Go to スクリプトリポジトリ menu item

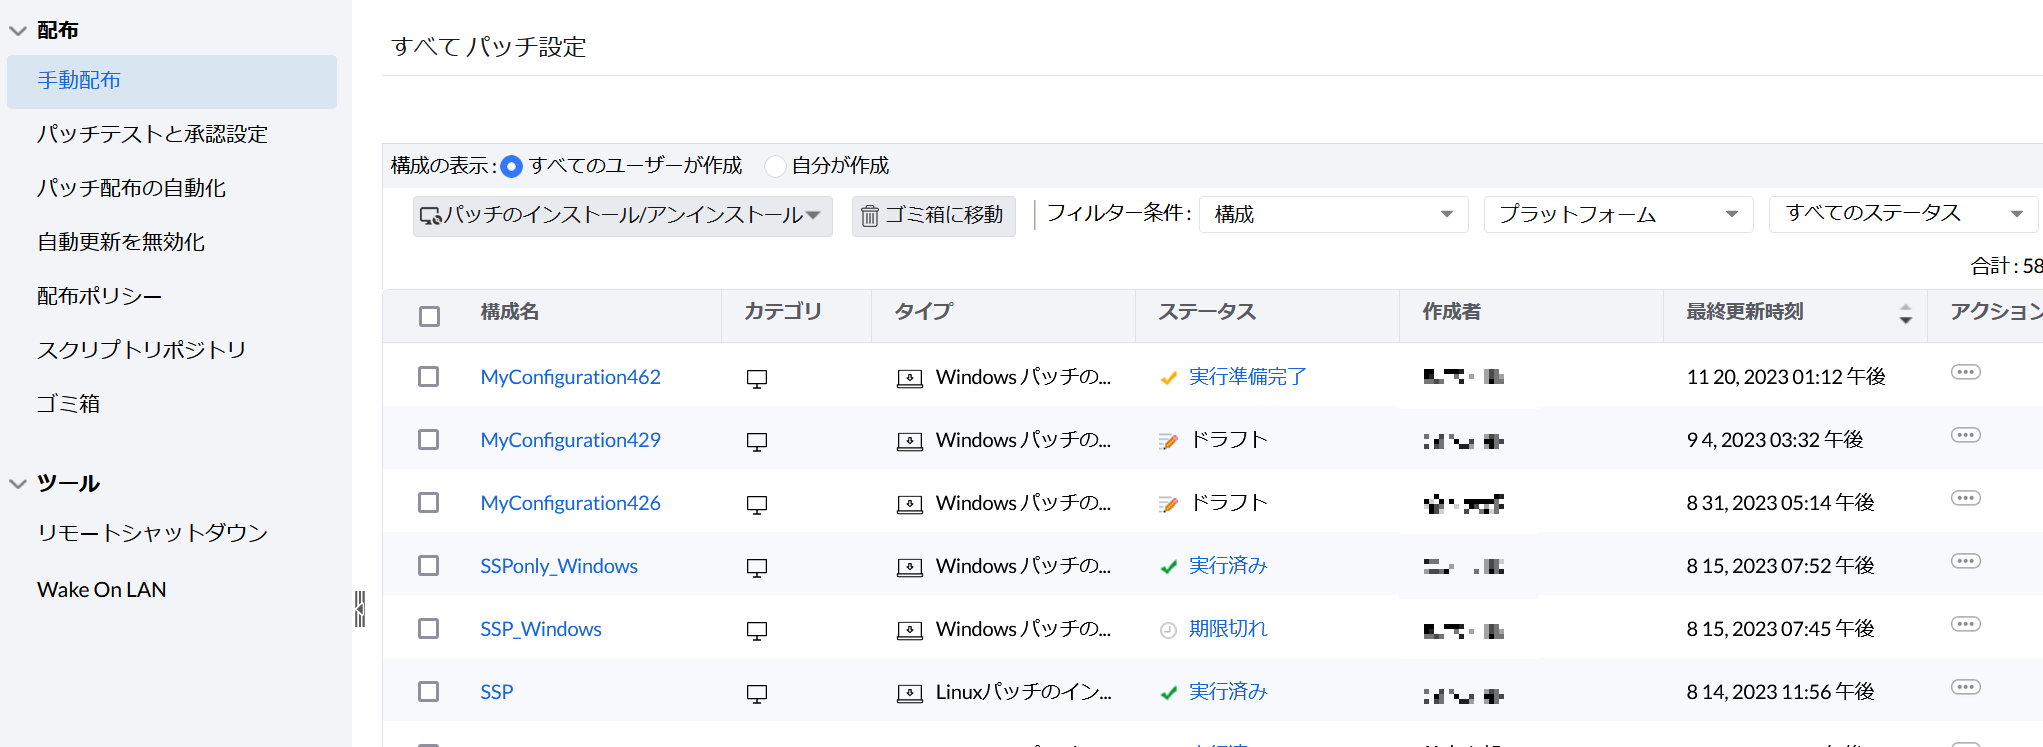[141, 350]
